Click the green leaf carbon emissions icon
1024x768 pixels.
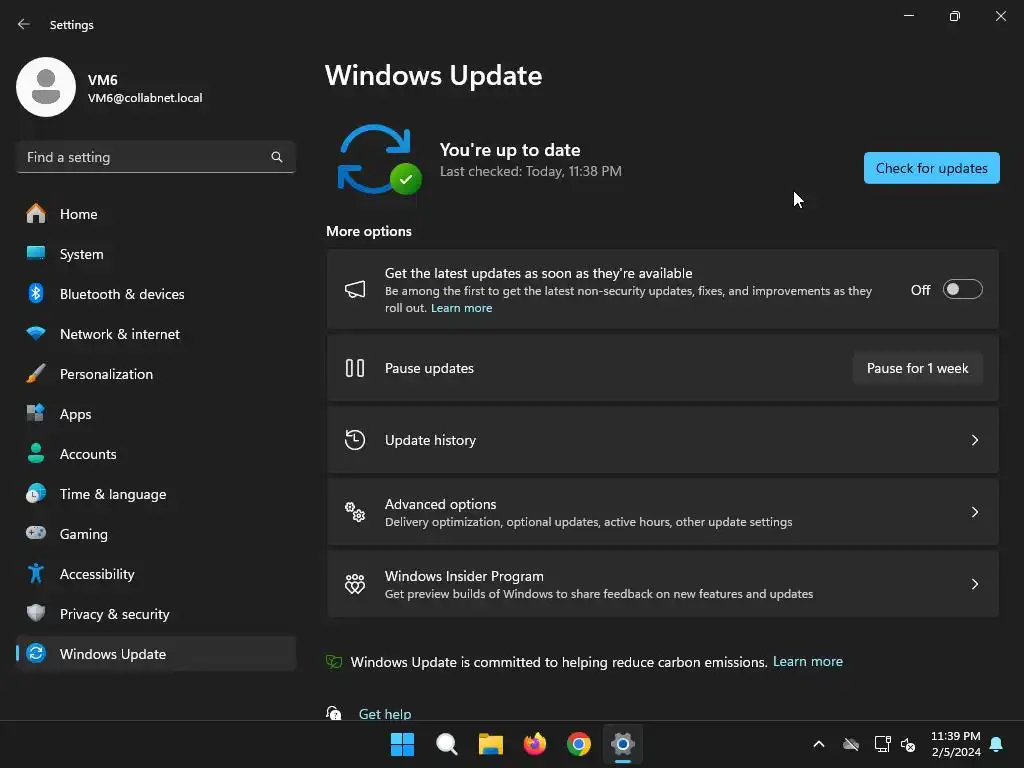(334, 662)
